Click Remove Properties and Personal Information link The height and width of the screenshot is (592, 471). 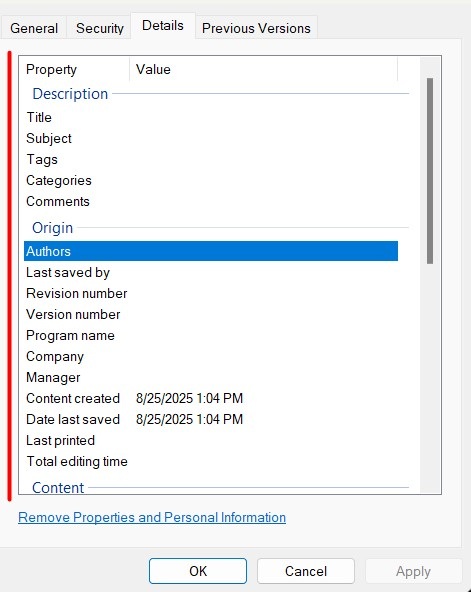pos(152,517)
